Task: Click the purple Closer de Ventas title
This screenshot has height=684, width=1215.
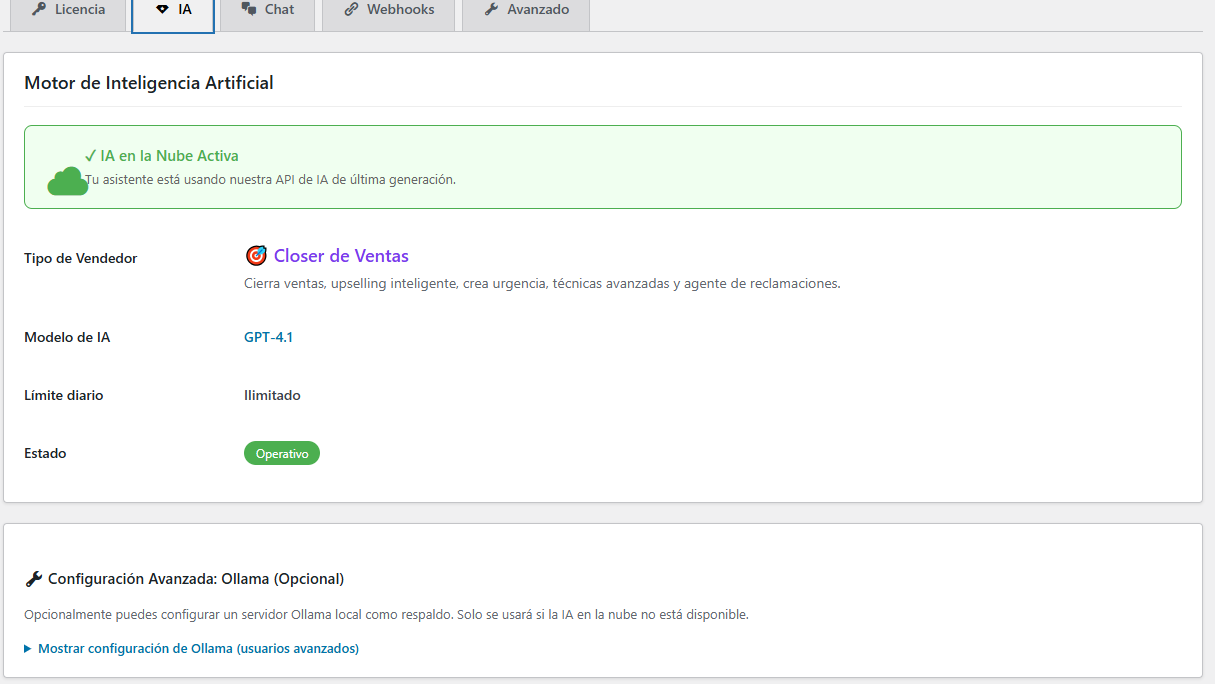Action: click(341, 256)
